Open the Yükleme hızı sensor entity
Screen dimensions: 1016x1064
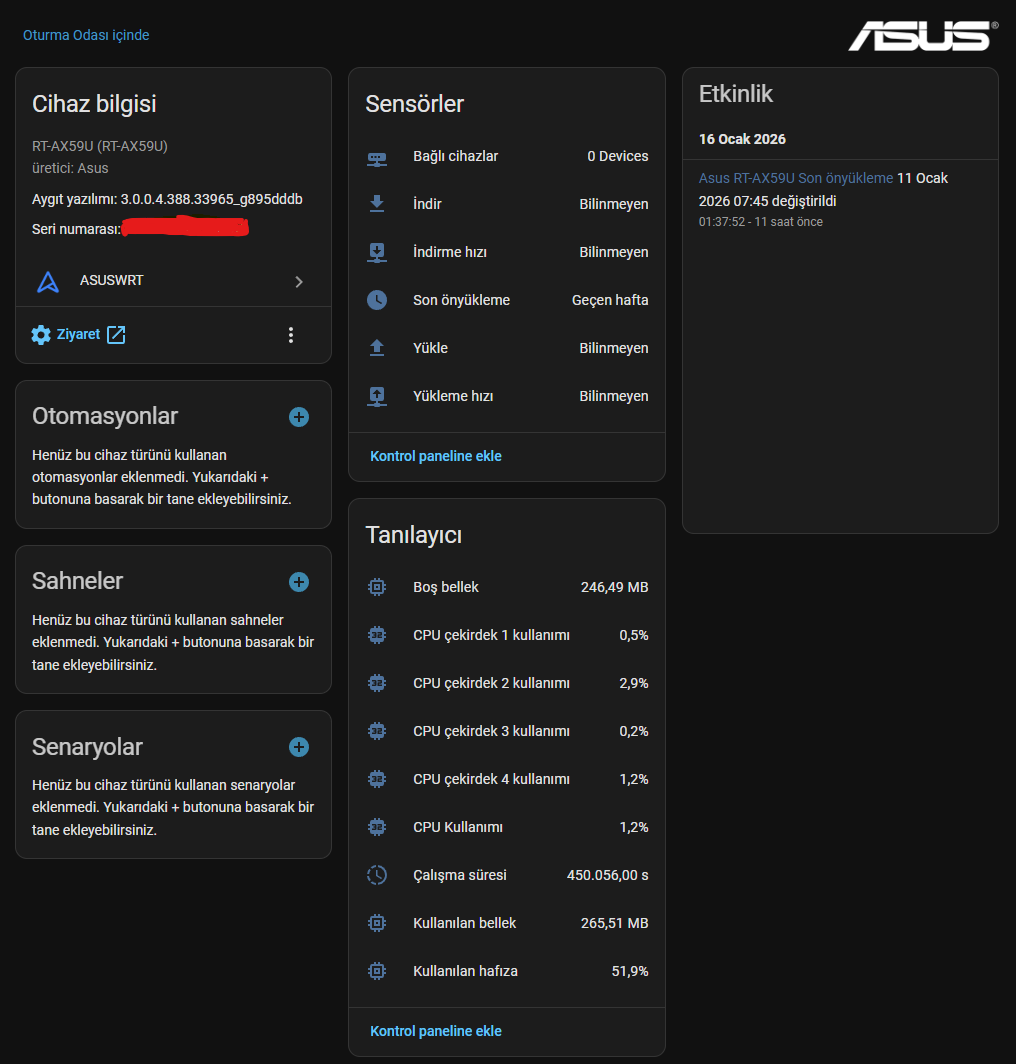point(507,396)
